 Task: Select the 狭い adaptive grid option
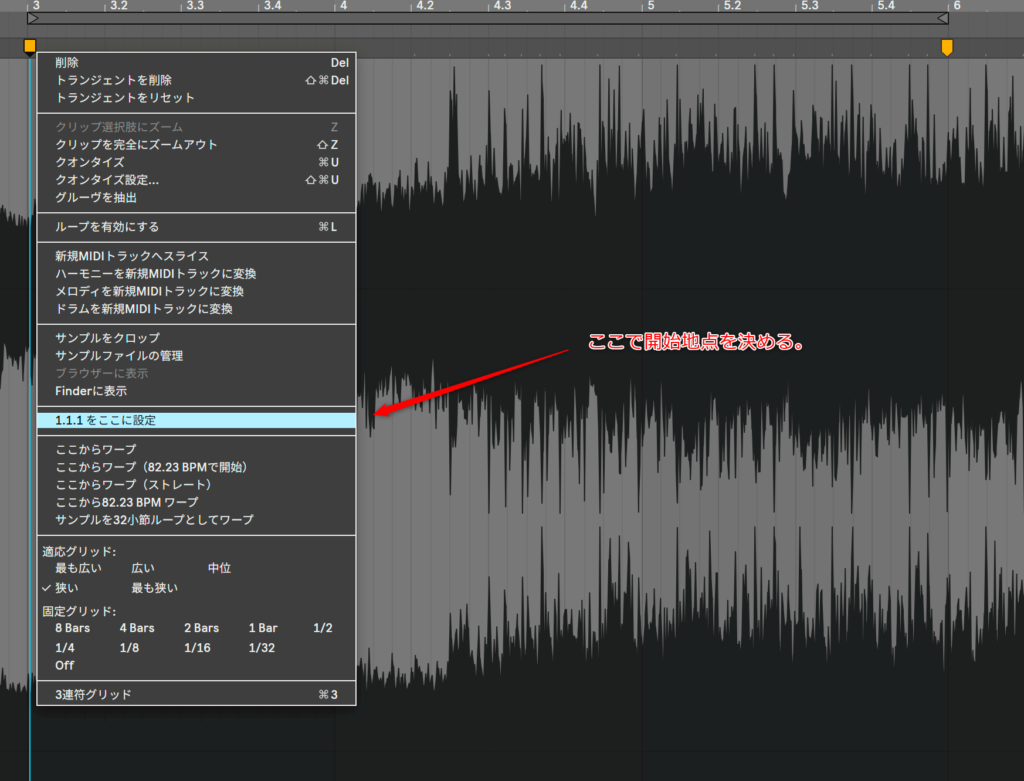tap(66, 588)
